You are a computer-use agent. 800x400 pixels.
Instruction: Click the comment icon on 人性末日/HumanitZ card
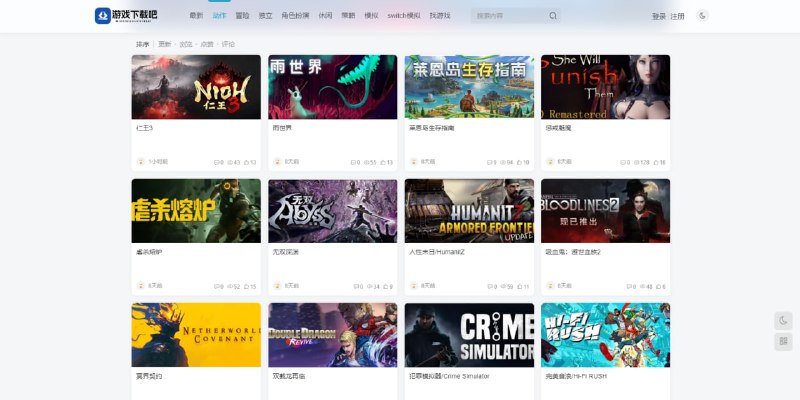[x=489, y=287]
